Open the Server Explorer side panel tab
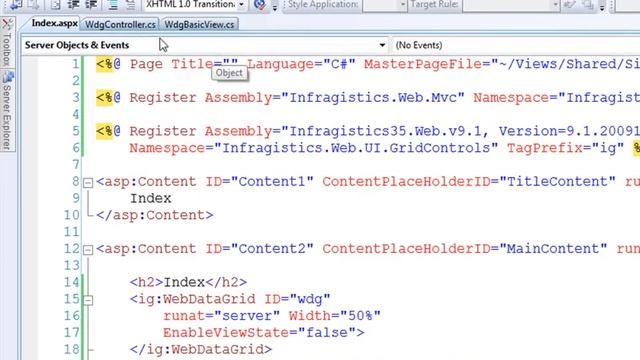 7,110
